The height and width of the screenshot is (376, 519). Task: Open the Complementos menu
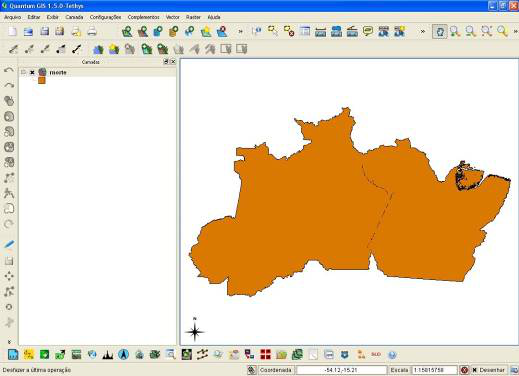(x=143, y=17)
